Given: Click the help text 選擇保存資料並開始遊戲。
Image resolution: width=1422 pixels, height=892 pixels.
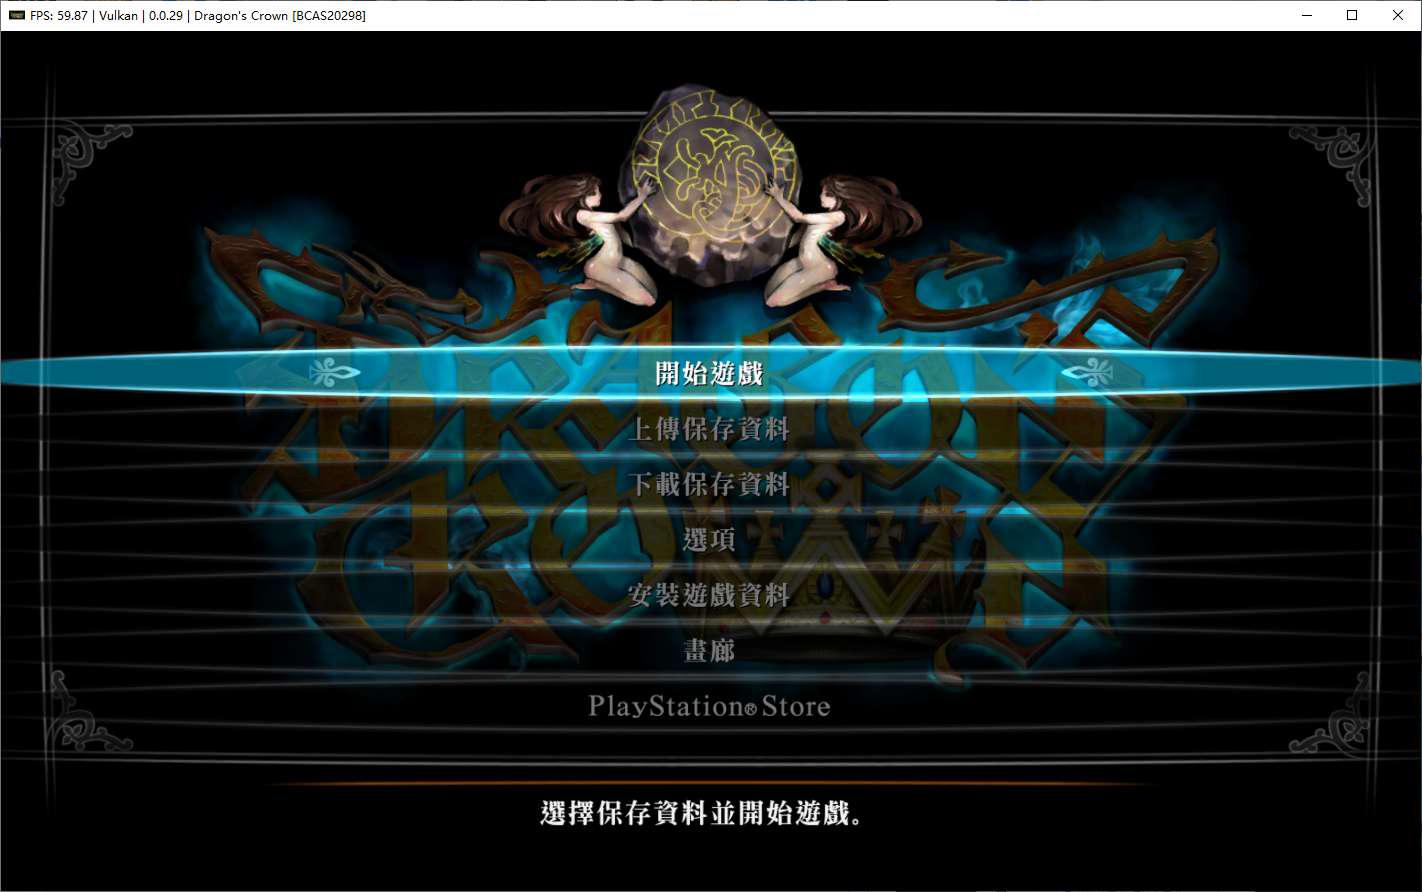Looking at the screenshot, I should pos(701,813).
